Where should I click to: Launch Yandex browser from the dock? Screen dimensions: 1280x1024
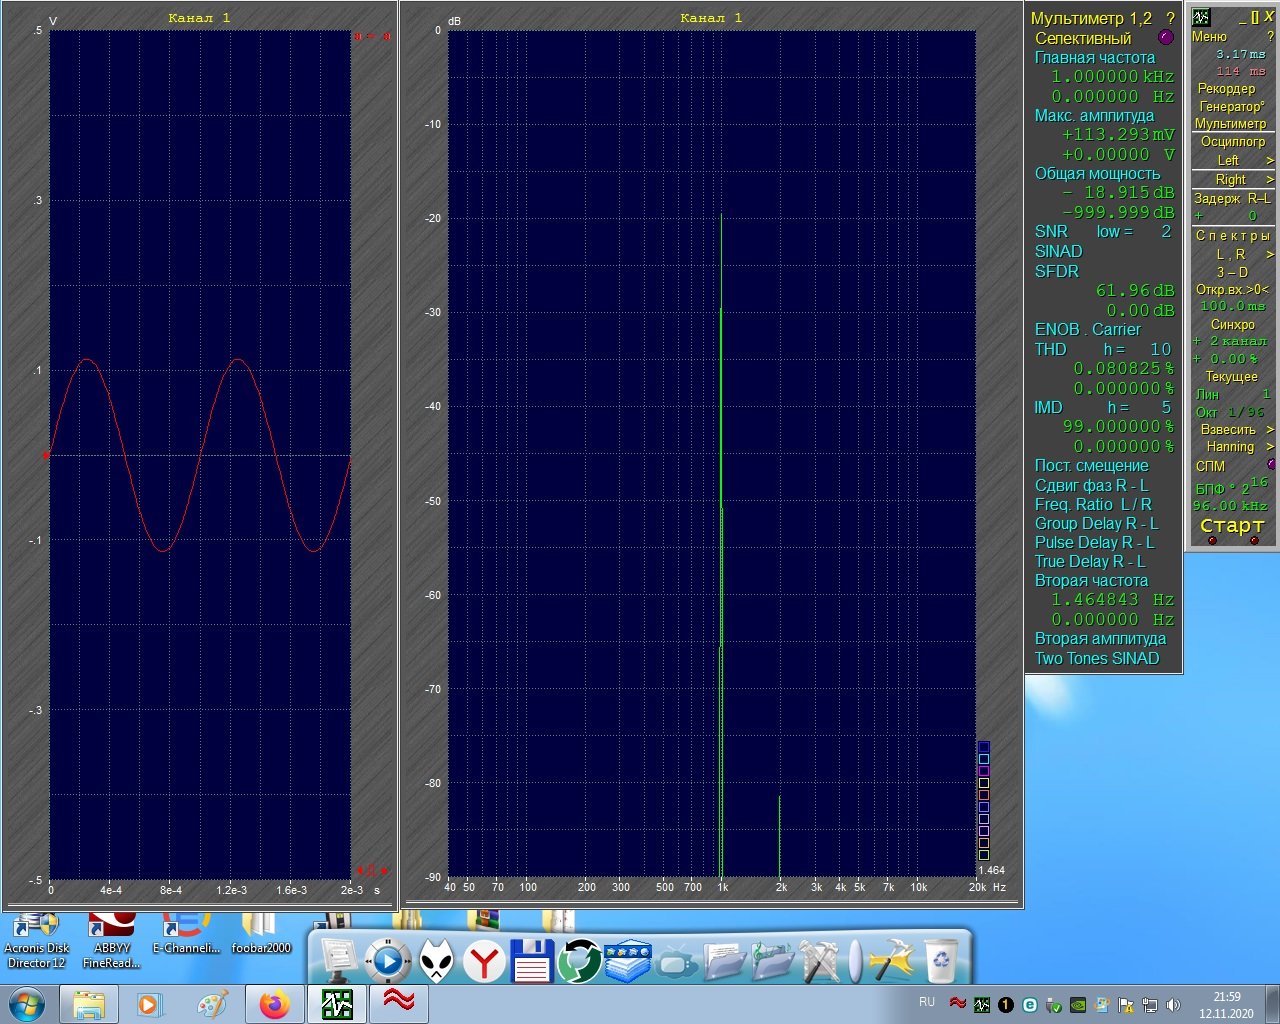[x=484, y=962]
